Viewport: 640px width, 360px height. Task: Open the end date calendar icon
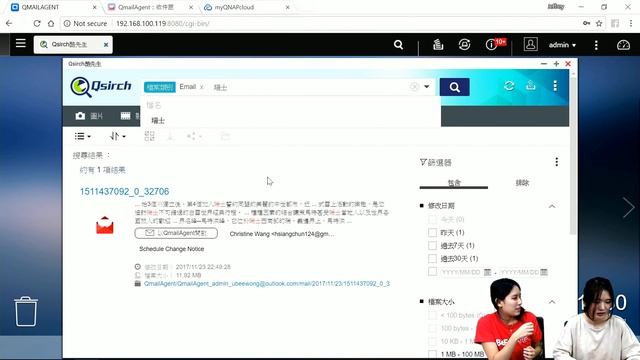pyautogui.click(x=544, y=272)
